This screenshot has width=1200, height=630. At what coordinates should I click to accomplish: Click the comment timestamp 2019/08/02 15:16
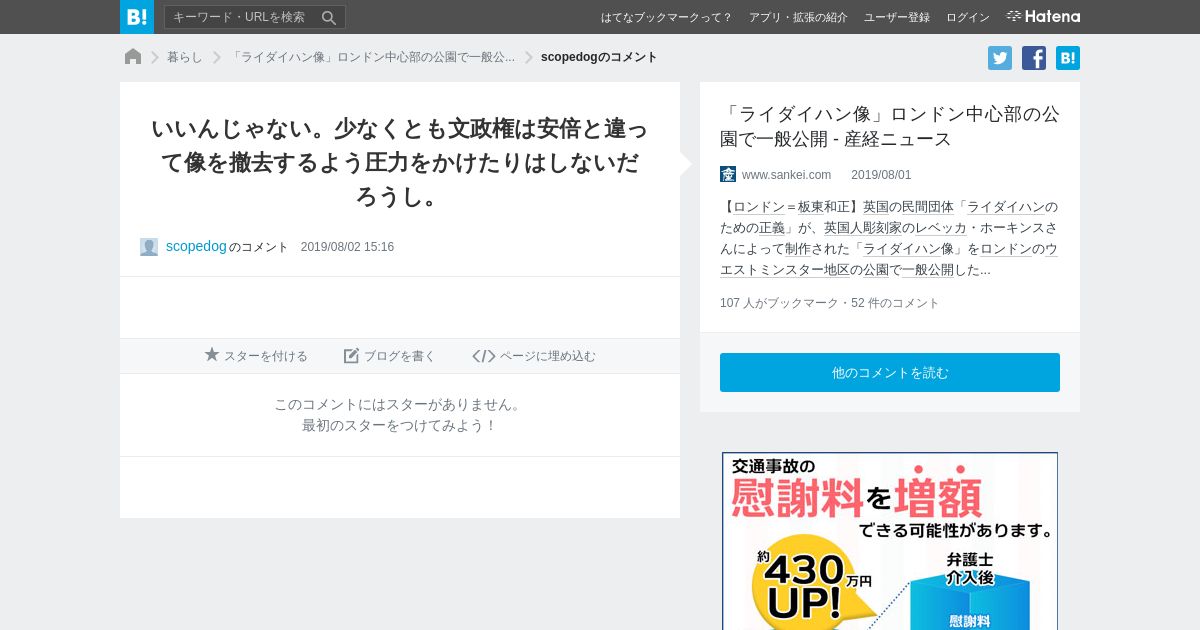click(x=347, y=247)
